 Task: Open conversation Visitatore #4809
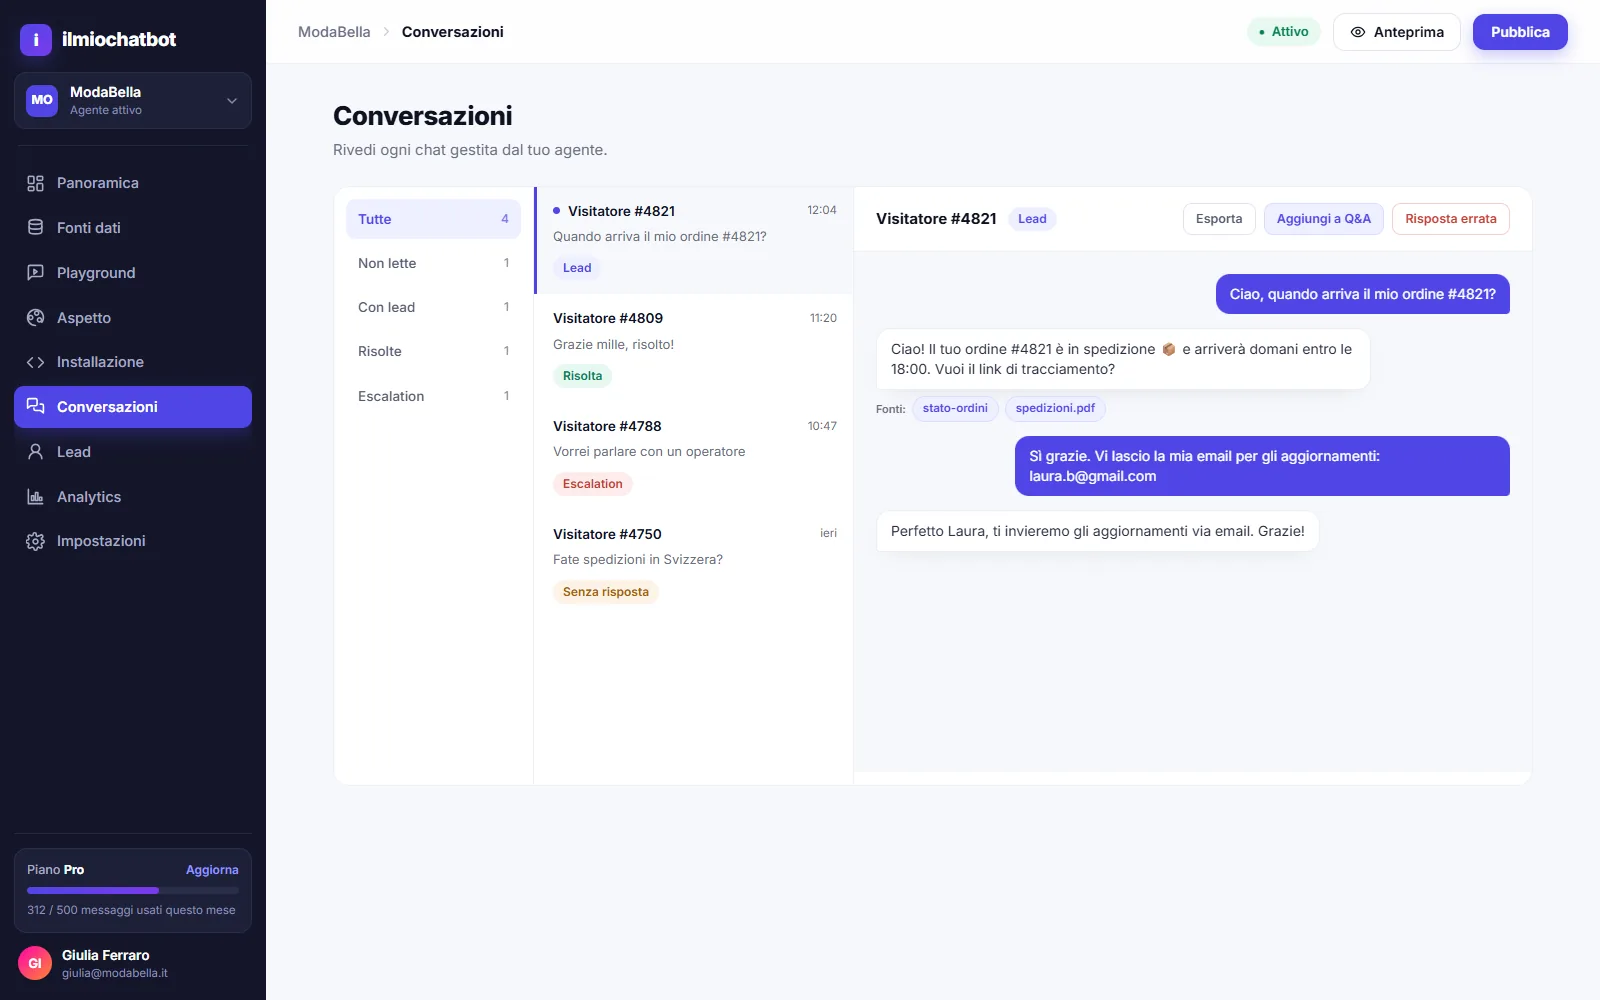(694, 348)
